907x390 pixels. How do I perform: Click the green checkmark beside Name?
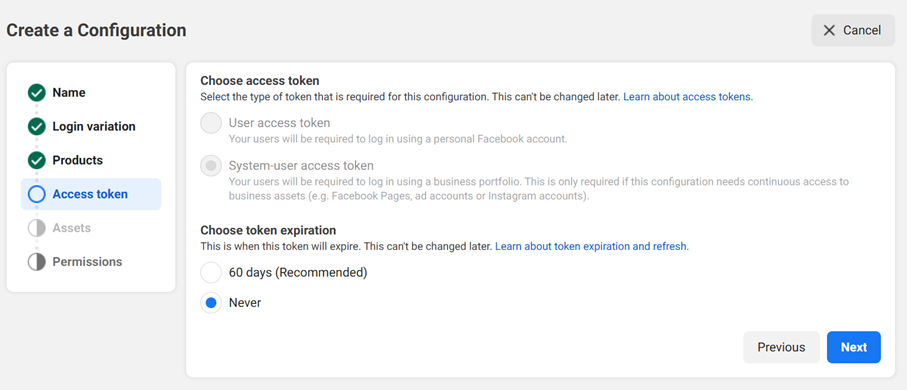(x=36, y=93)
